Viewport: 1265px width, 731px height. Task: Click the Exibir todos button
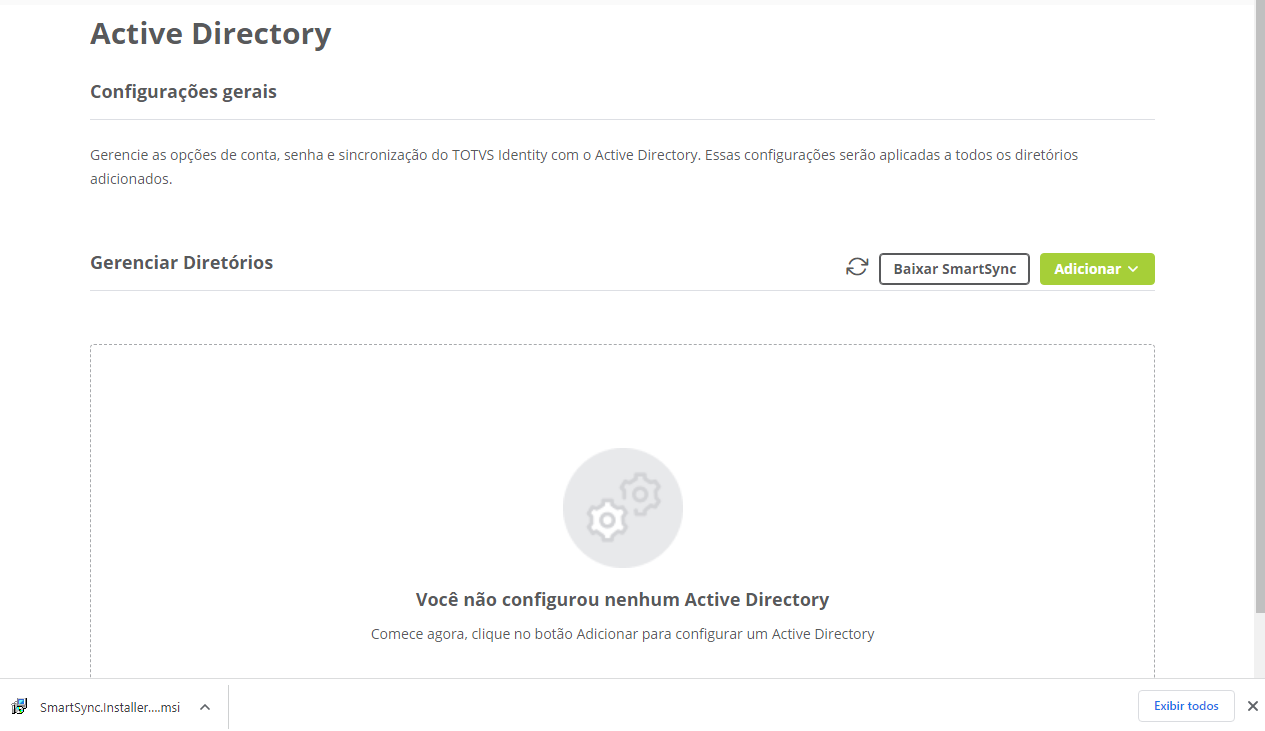point(1186,706)
